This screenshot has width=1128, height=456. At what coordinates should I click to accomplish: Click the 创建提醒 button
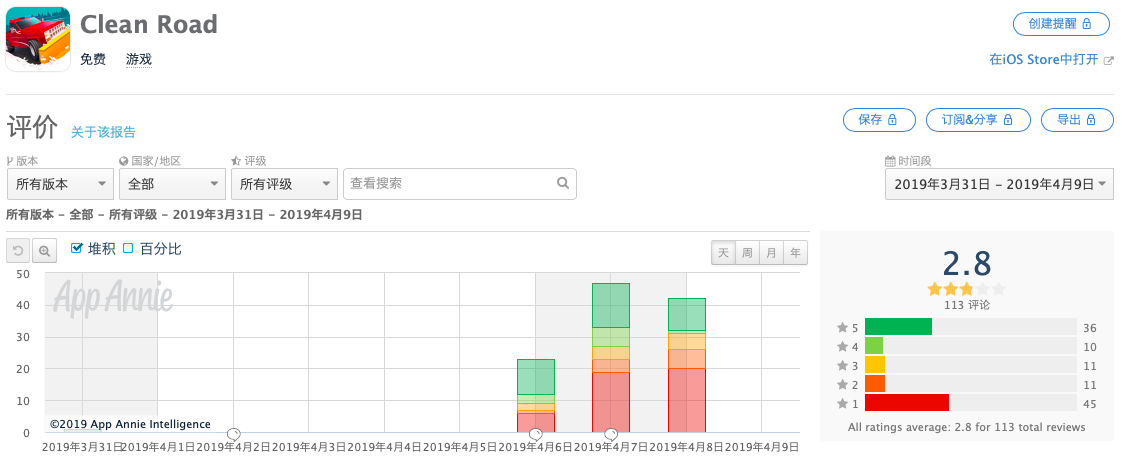(1059, 24)
